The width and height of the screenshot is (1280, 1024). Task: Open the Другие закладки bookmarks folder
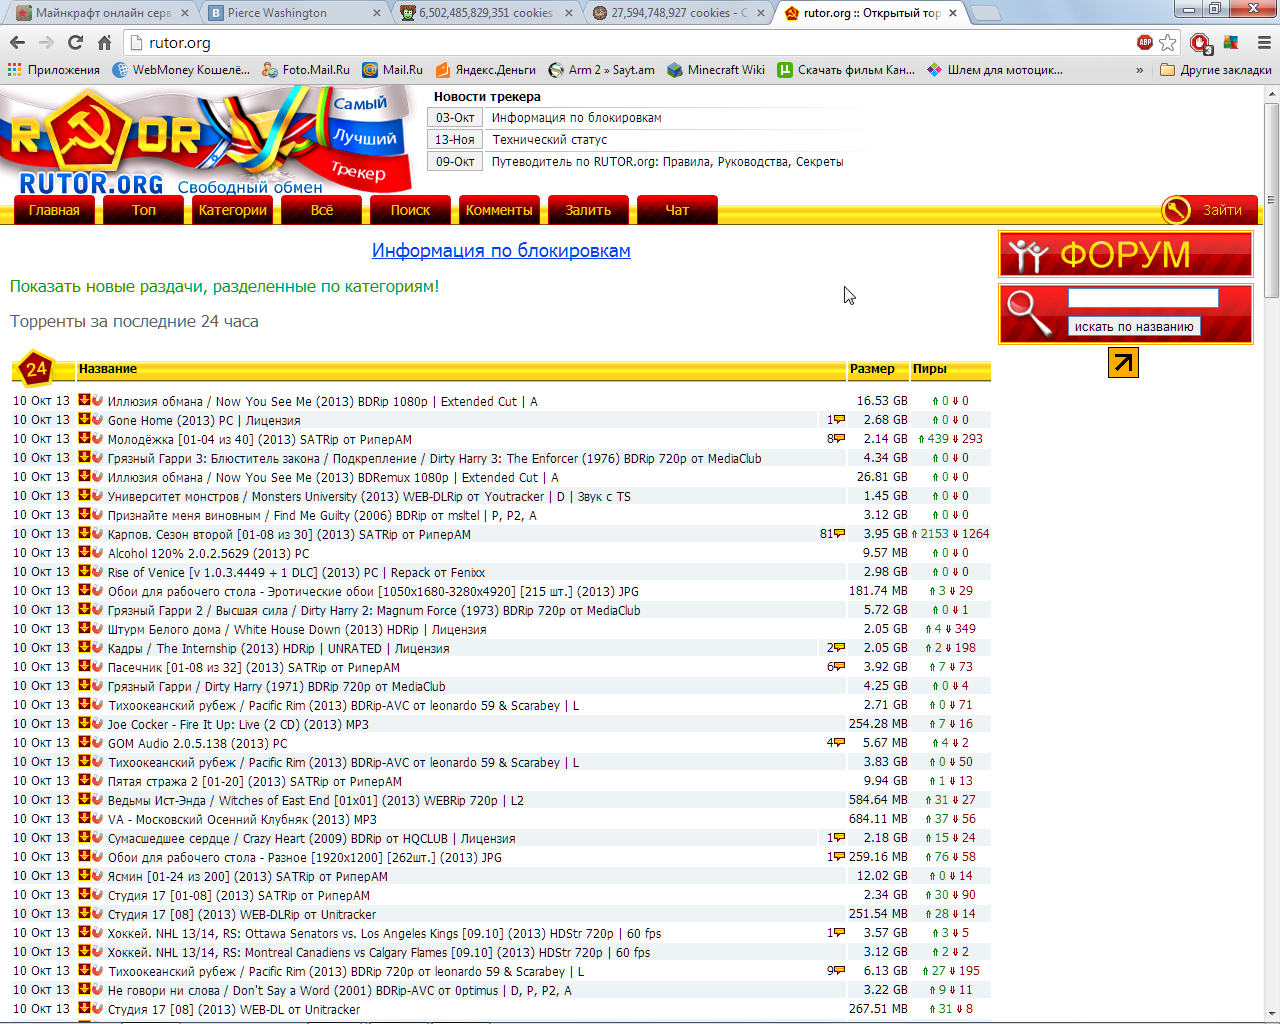(1216, 70)
